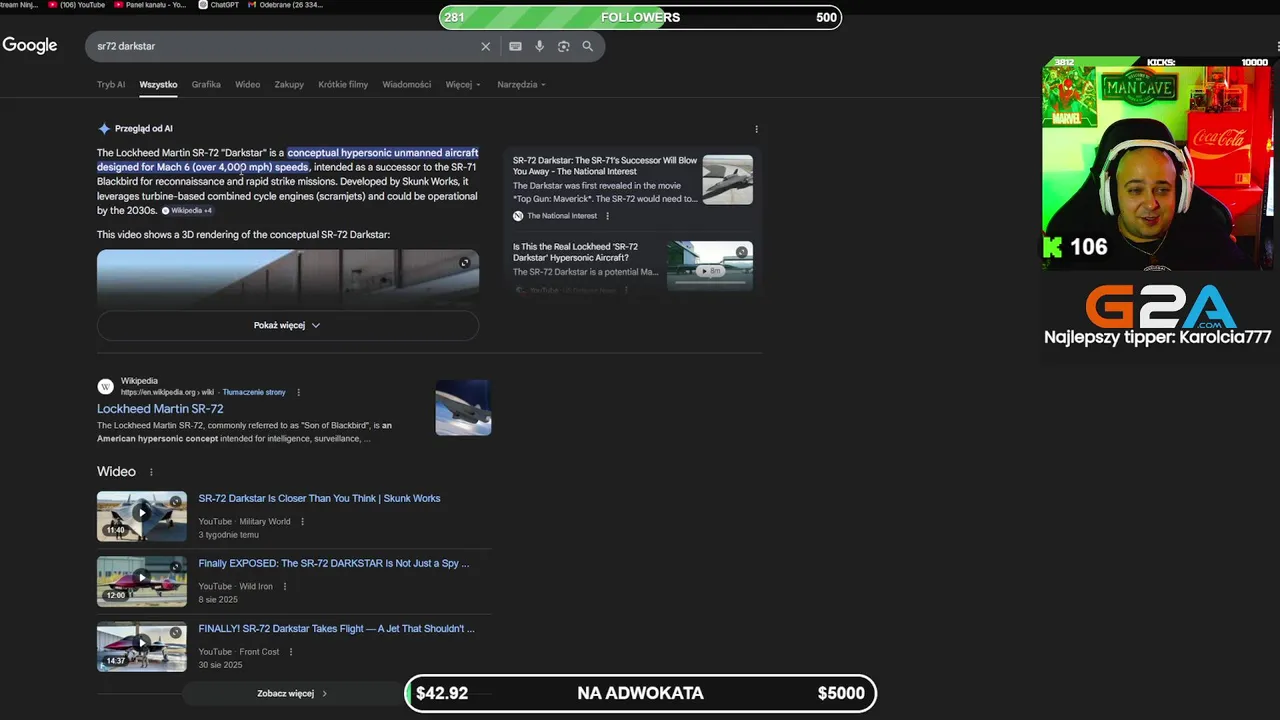
Task: Select the Wszystko results tab
Action: click(x=158, y=85)
